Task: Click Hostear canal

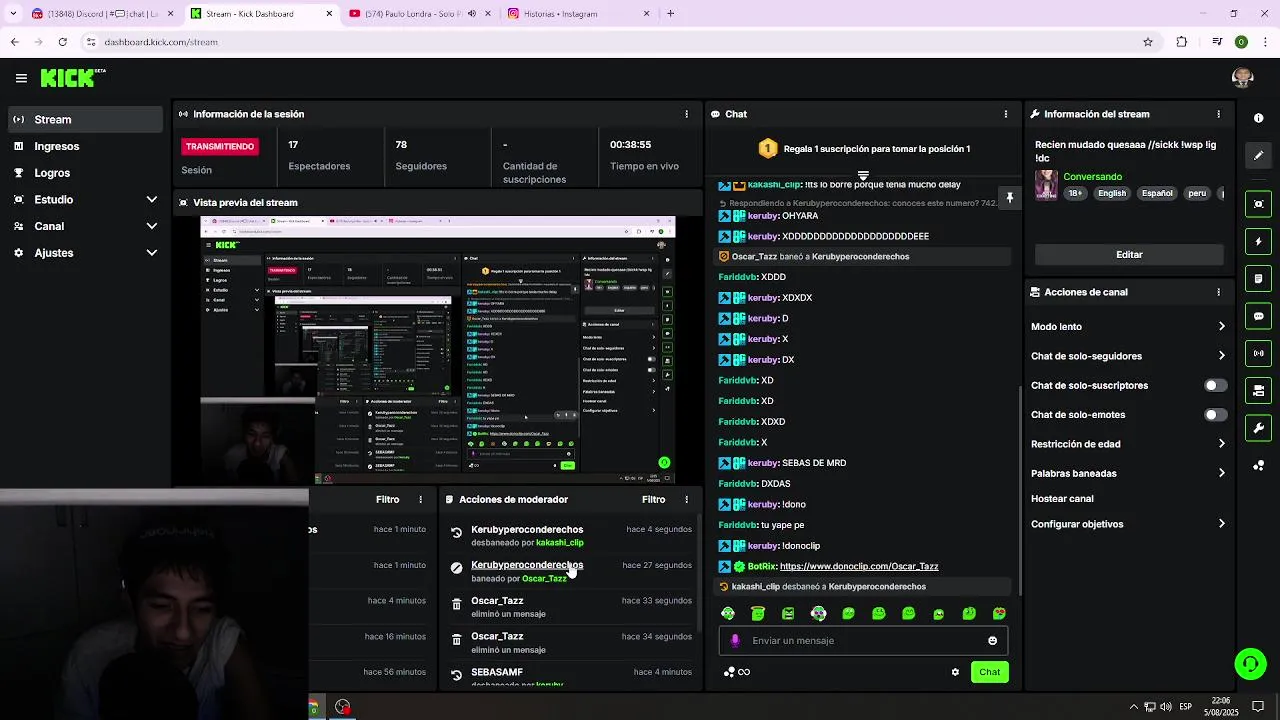Action: tap(1062, 498)
